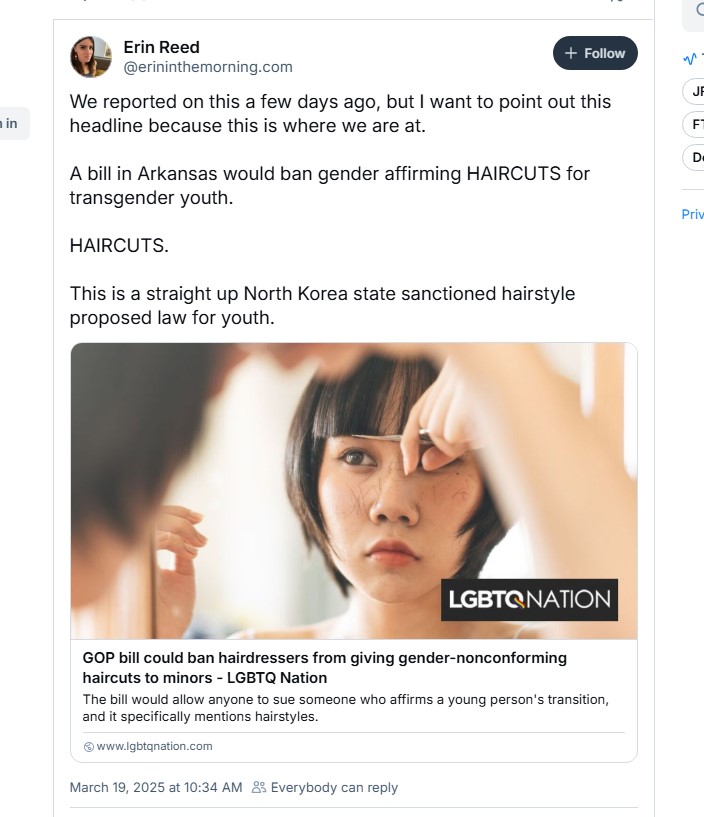
Task: Click the globe icon beside lgbtqnation.com
Action: point(88,747)
